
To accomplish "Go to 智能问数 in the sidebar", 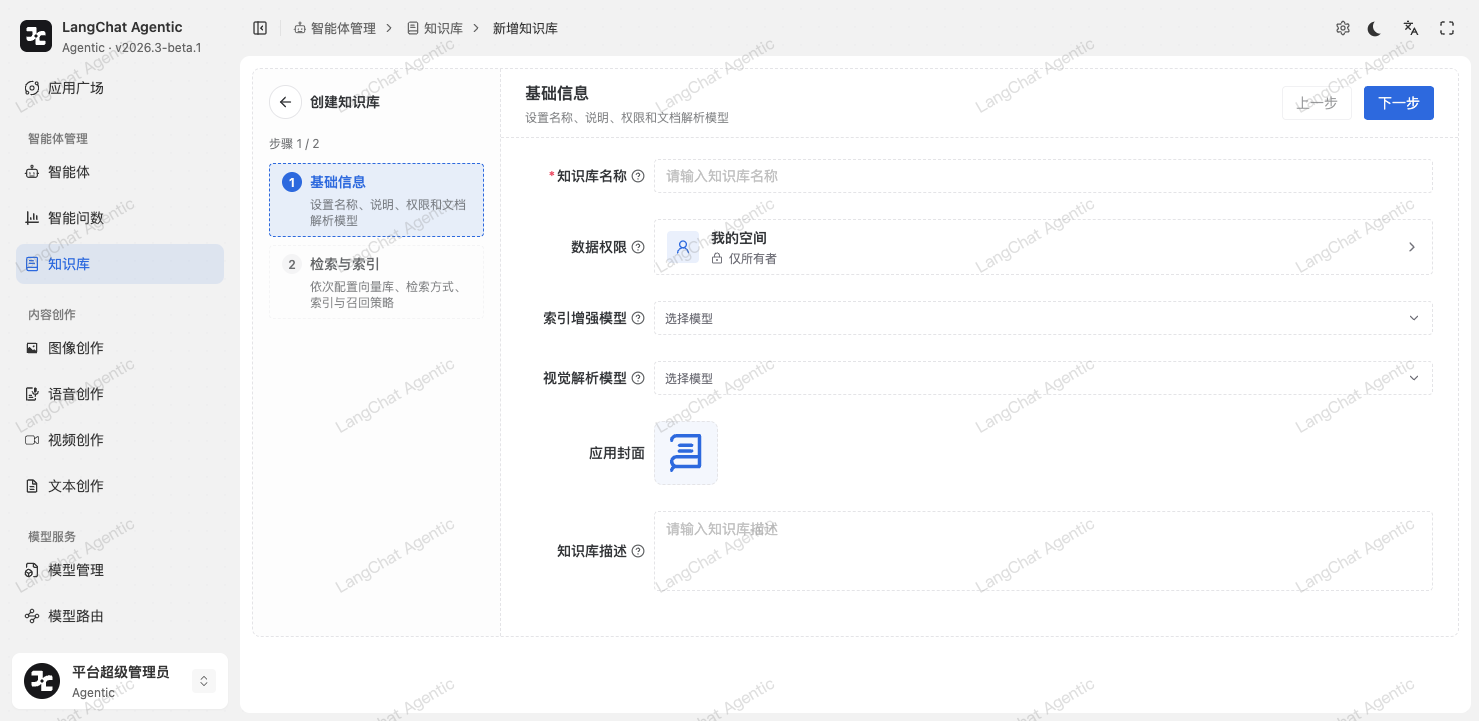I will [x=120, y=218].
